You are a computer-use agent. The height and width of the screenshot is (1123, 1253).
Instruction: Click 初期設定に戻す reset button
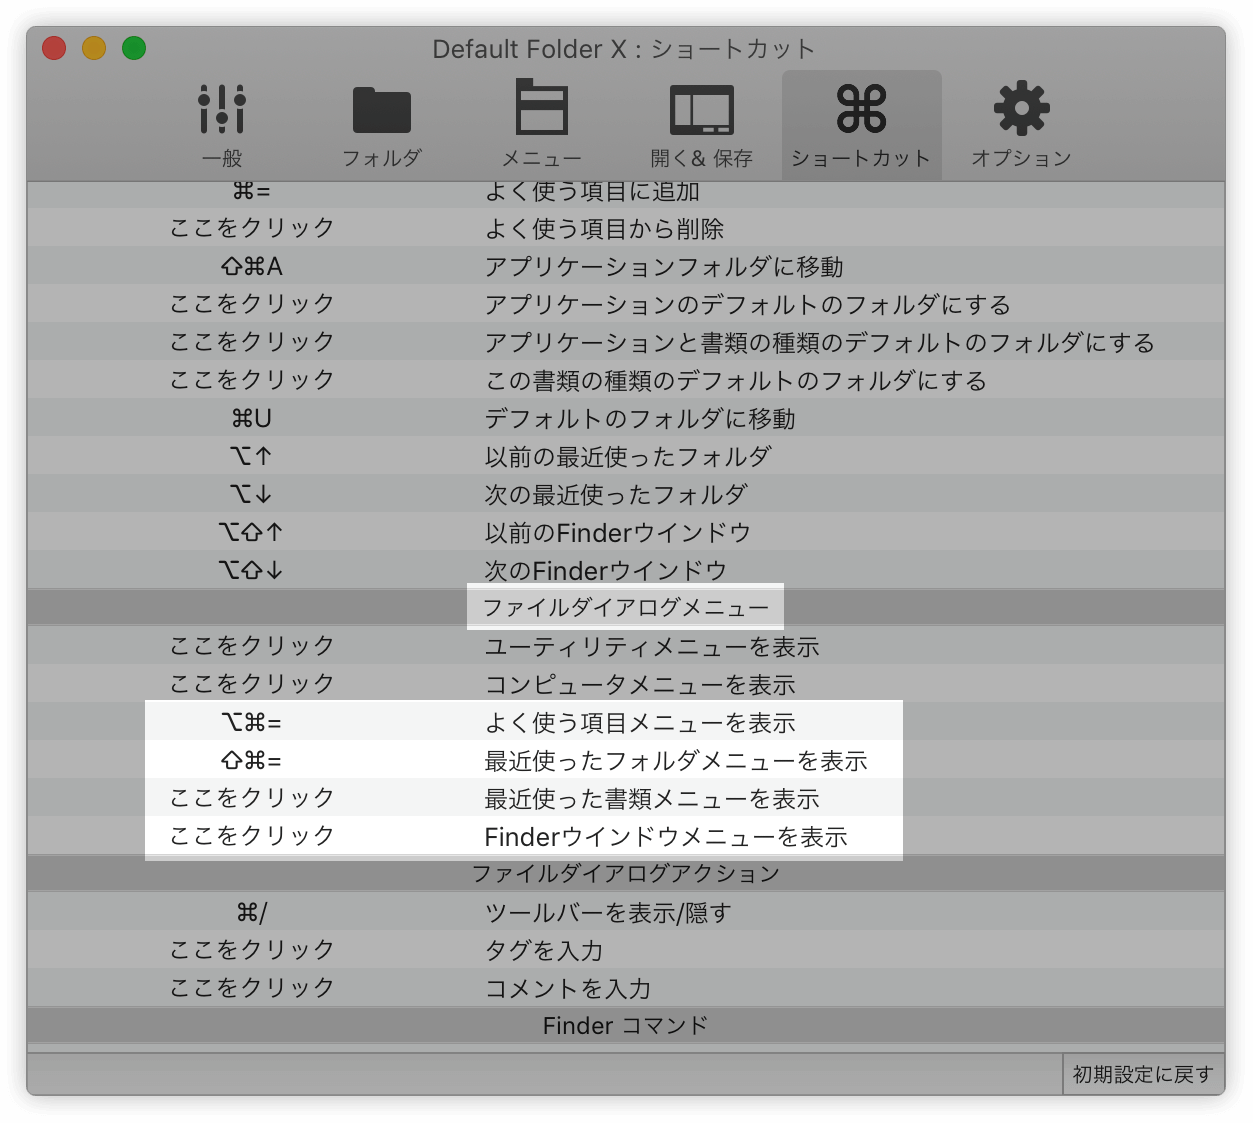1143,1074
